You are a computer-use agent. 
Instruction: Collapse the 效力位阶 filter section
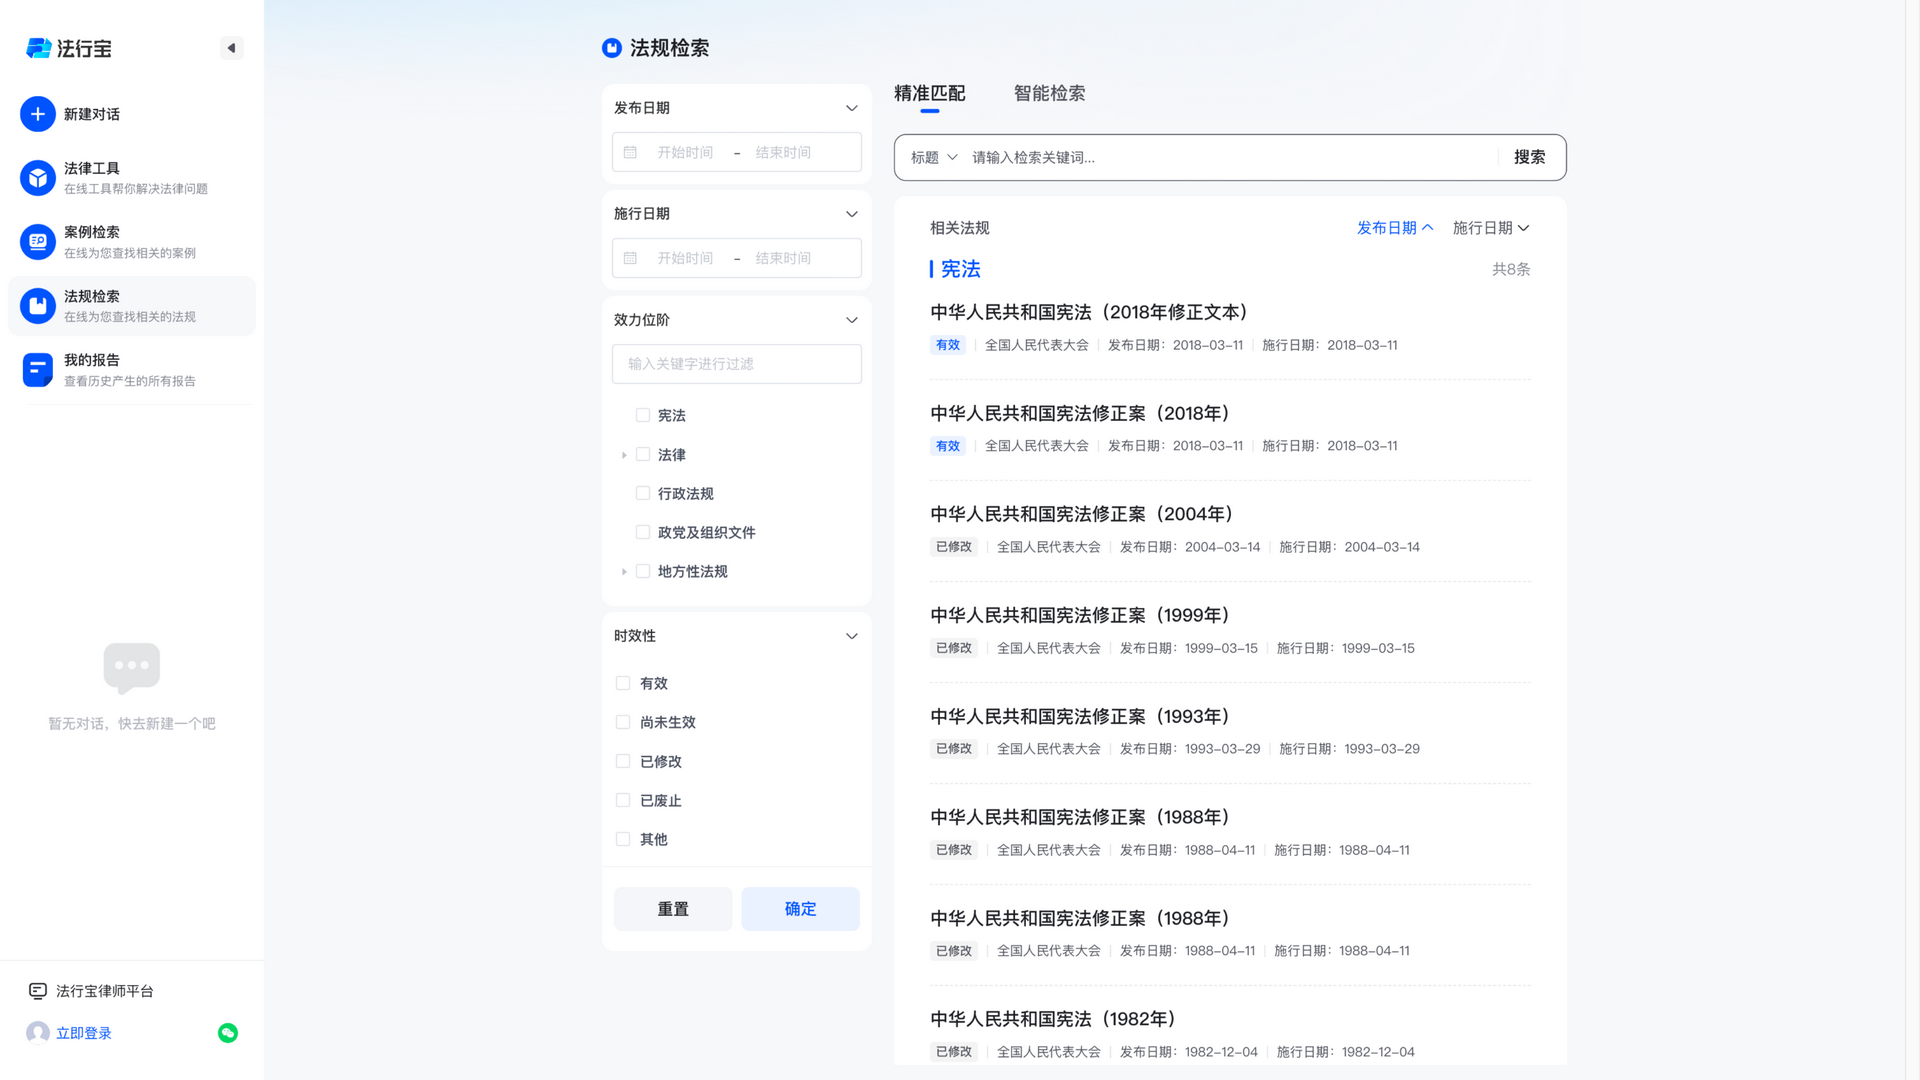pos(852,320)
